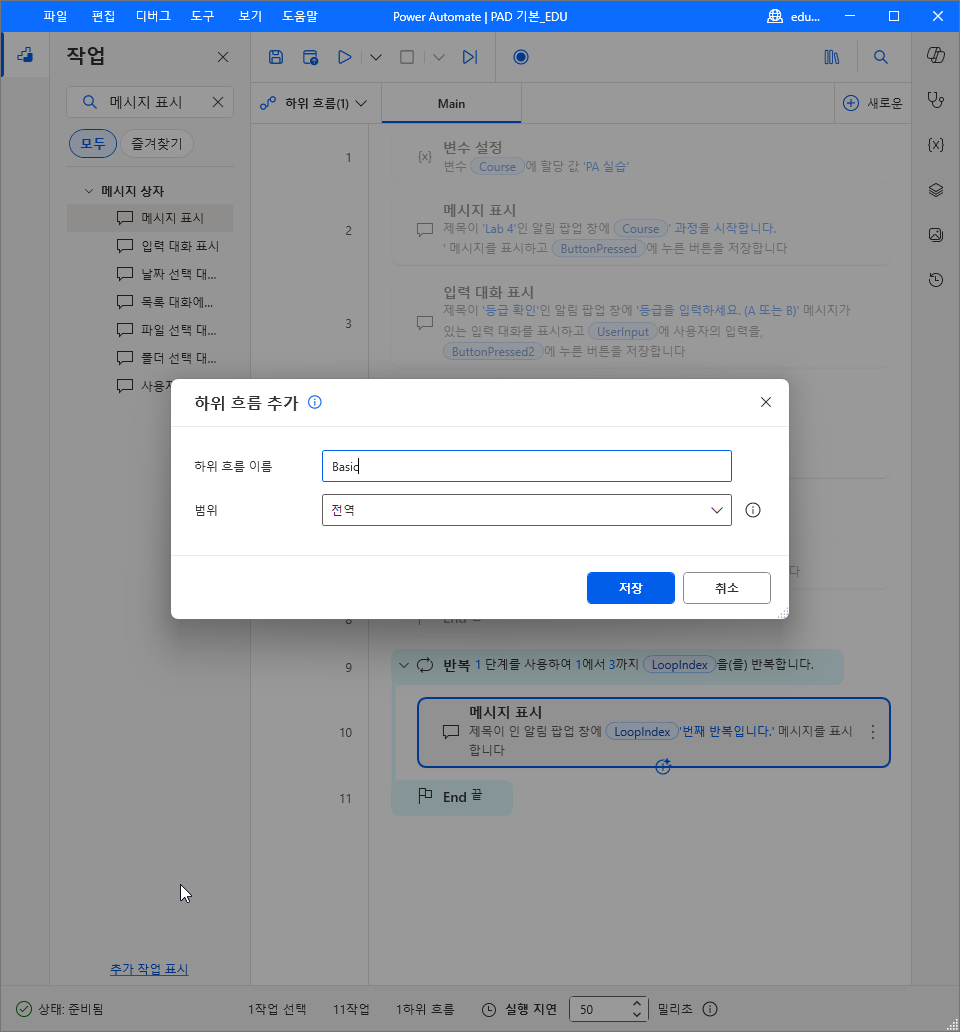Open the flow checker stethoscope icon
The height and width of the screenshot is (1032, 960).
tap(936, 100)
